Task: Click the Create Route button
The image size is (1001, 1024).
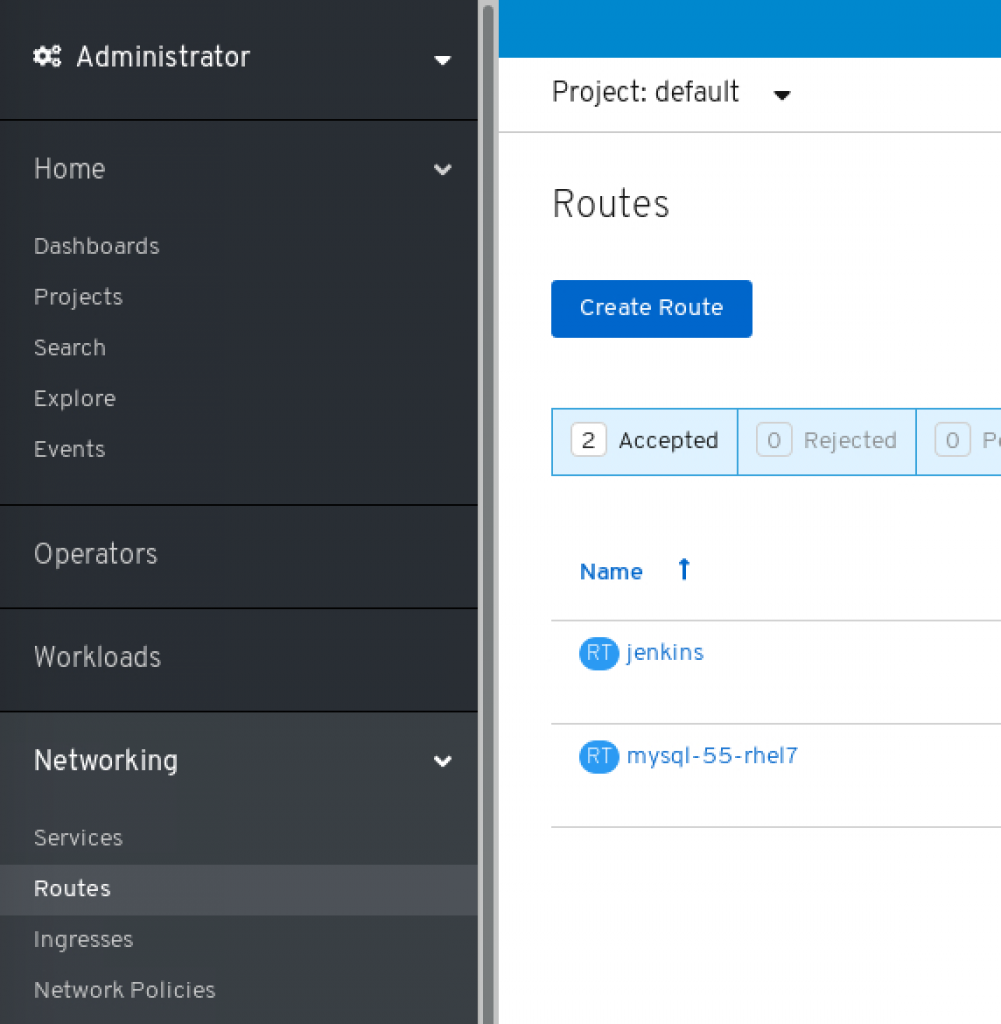Action: (652, 309)
